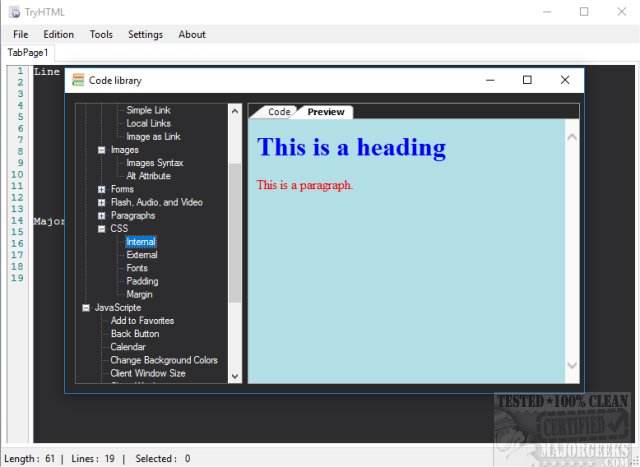
Task: Select the Image as Link entry
Action: point(153,136)
